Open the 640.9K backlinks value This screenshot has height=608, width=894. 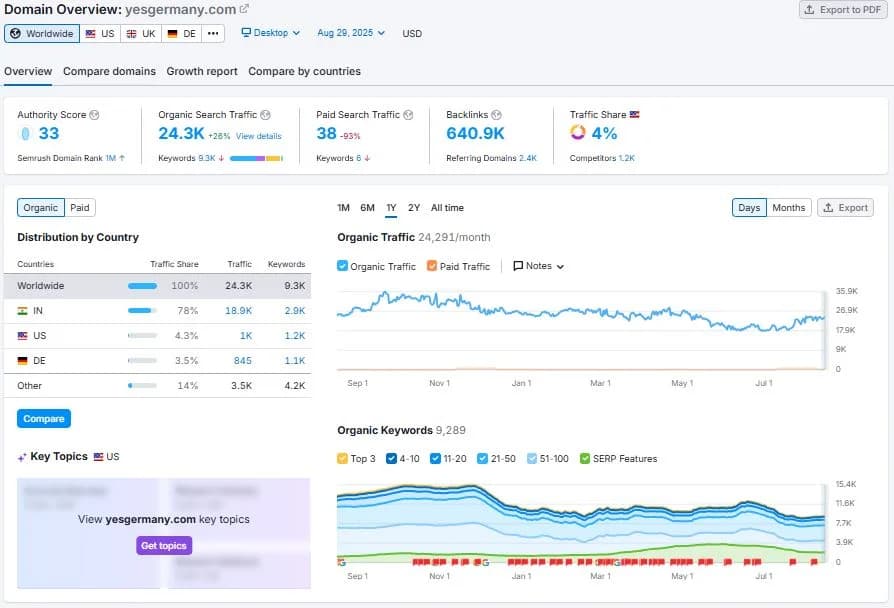click(475, 133)
